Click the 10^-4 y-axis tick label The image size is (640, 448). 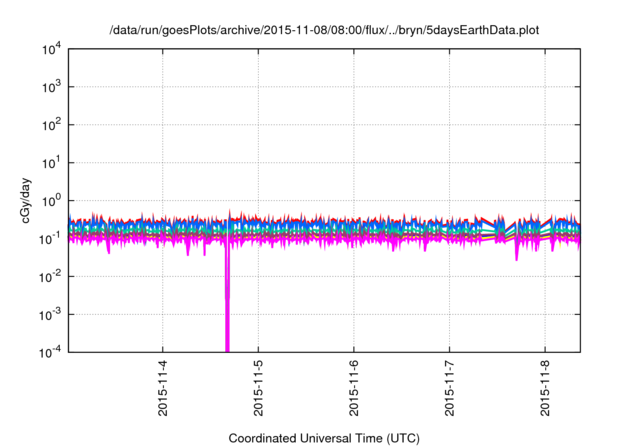50,352
